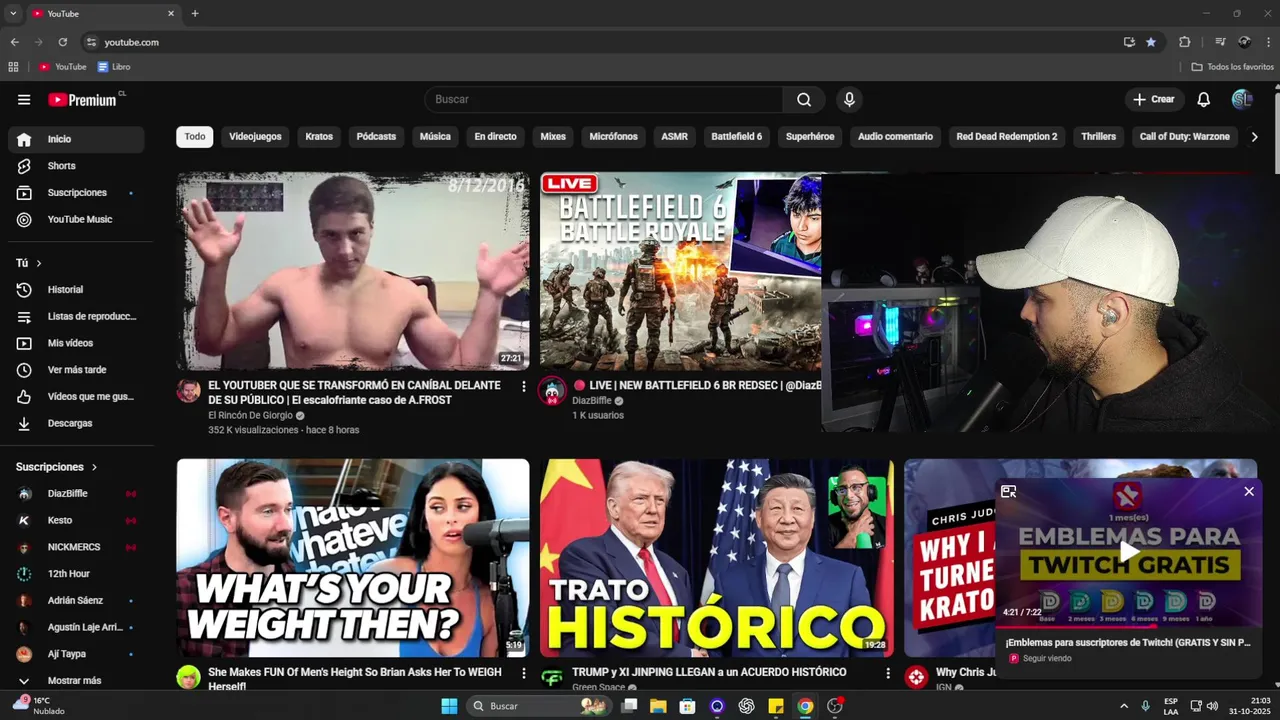Open 12th Hour subscription channel

(76, 574)
